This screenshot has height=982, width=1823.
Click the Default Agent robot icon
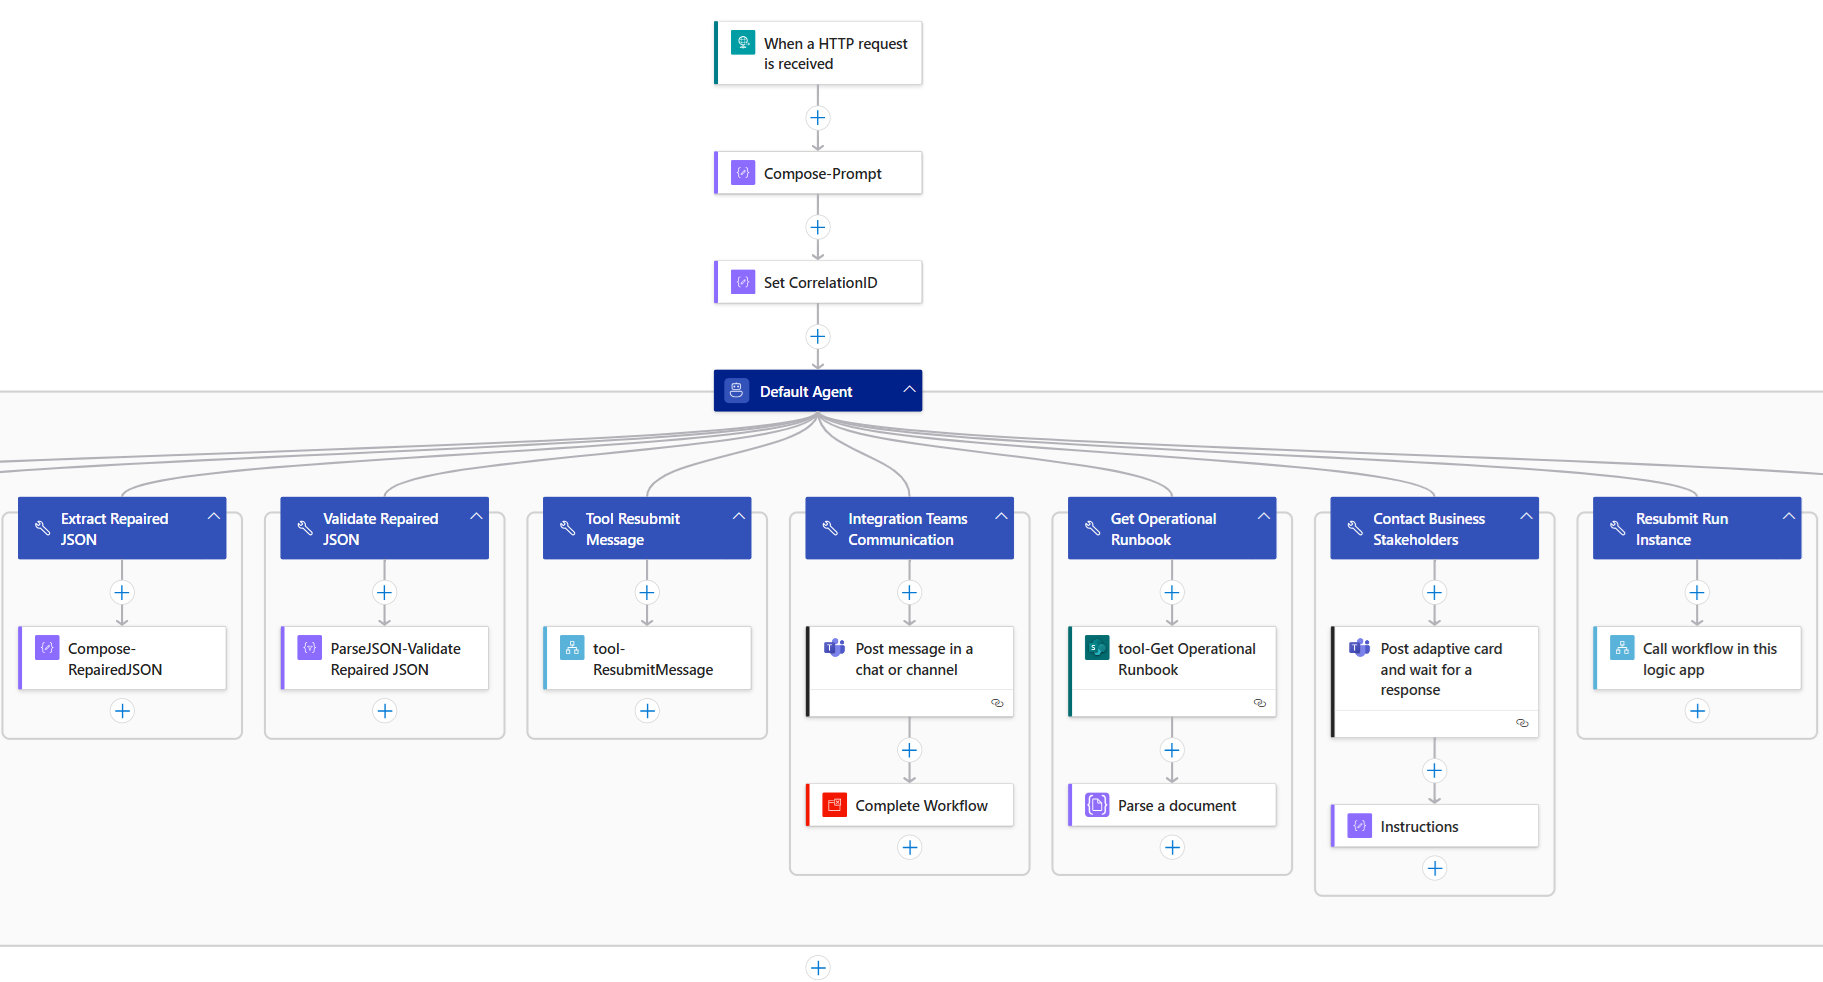click(x=736, y=390)
